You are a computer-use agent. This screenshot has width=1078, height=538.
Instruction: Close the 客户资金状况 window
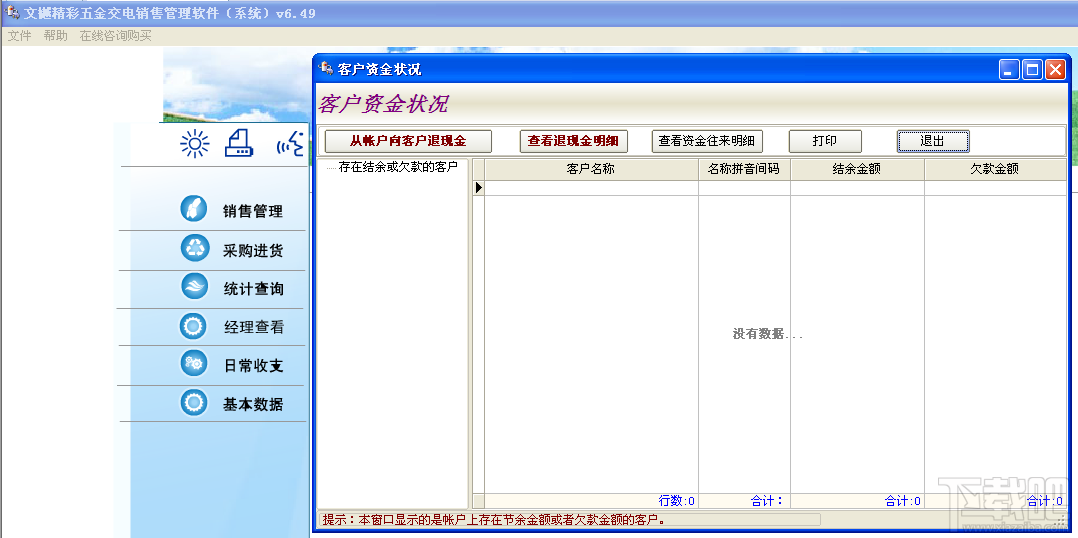tap(1055, 69)
